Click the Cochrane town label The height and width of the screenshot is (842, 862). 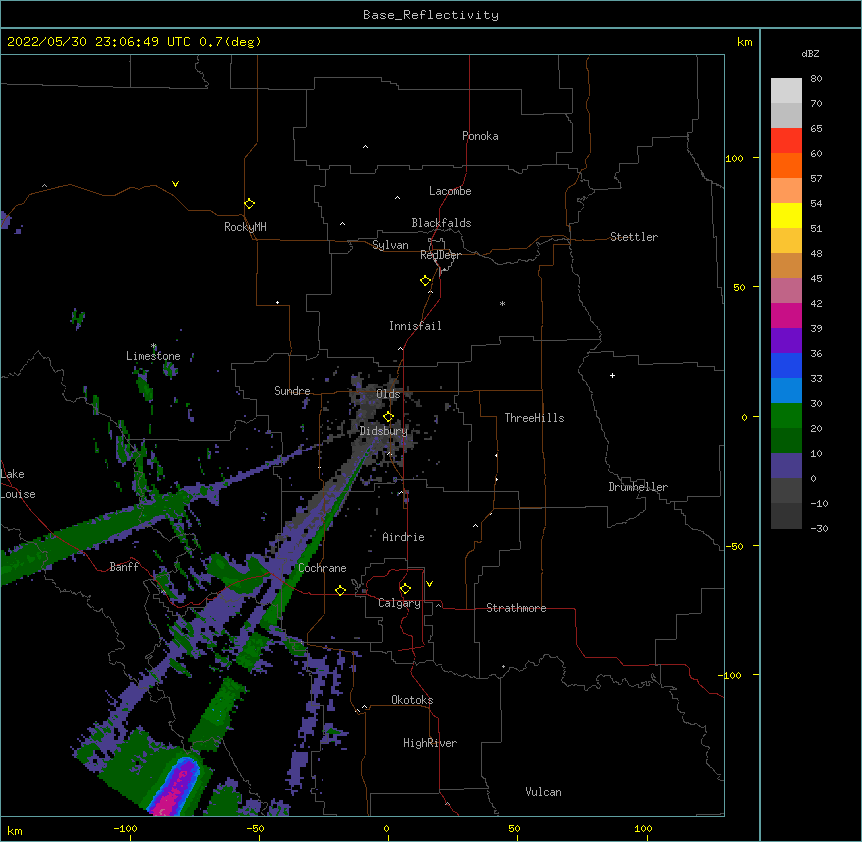322,568
